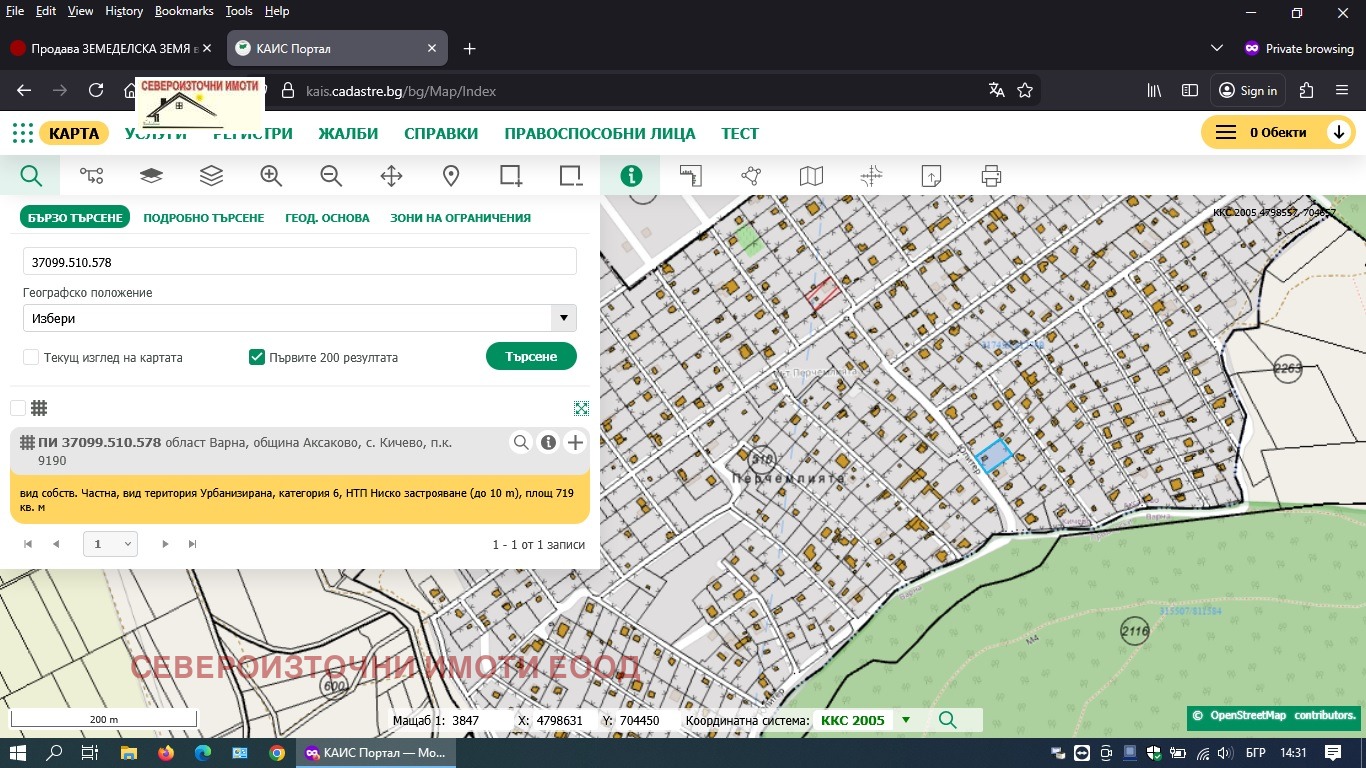Enable 'Текущ изглед на картата' checkbox
Image resolution: width=1366 pixels, height=768 pixels.
(x=31, y=357)
